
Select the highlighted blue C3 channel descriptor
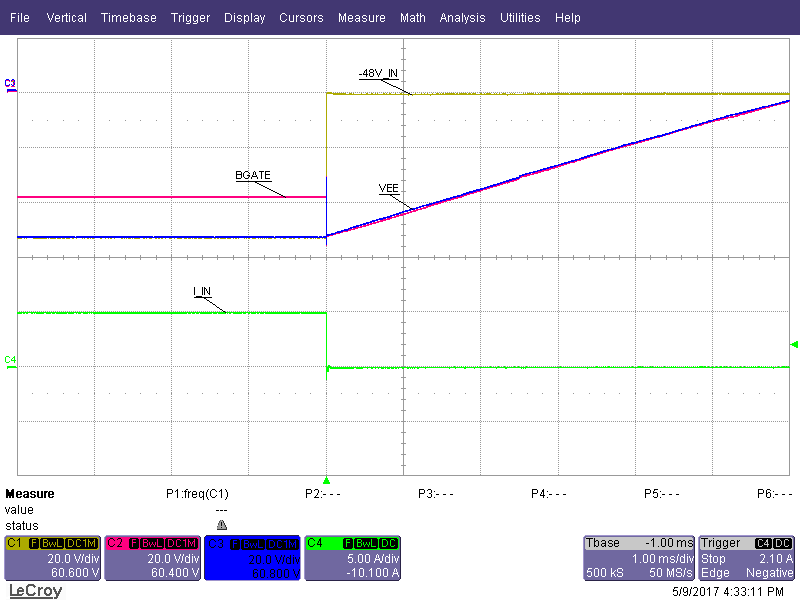click(252, 558)
